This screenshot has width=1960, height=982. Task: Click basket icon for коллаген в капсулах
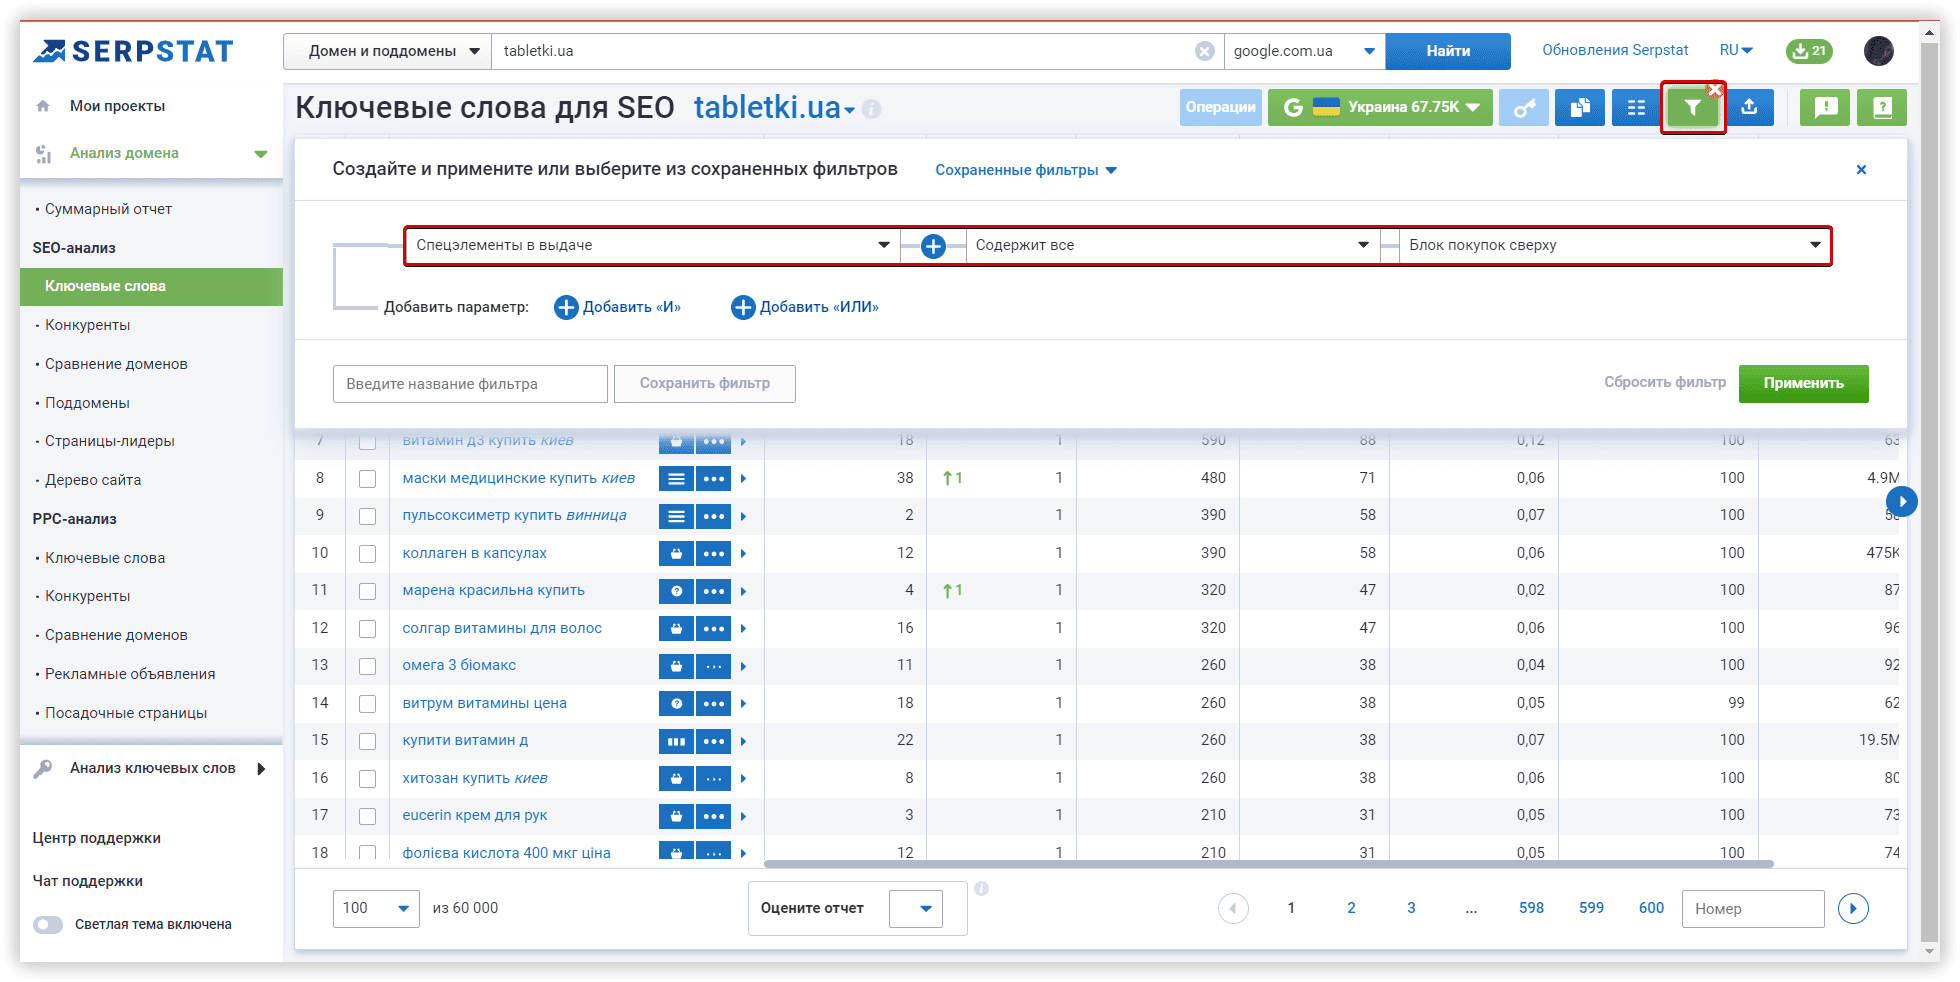click(676, 554)
